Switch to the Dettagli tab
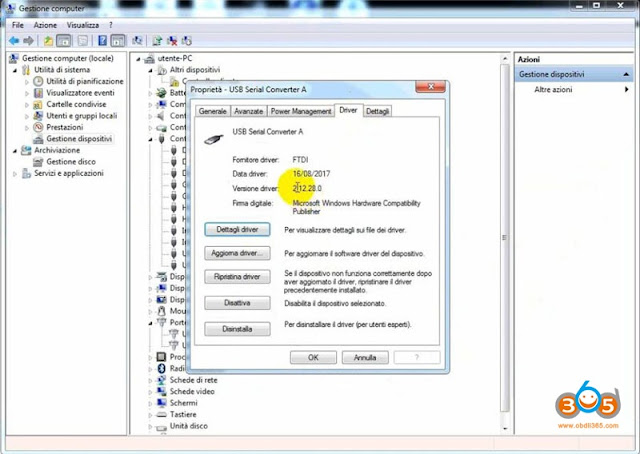The image size is (640, 454). click(x=378, y=111)
